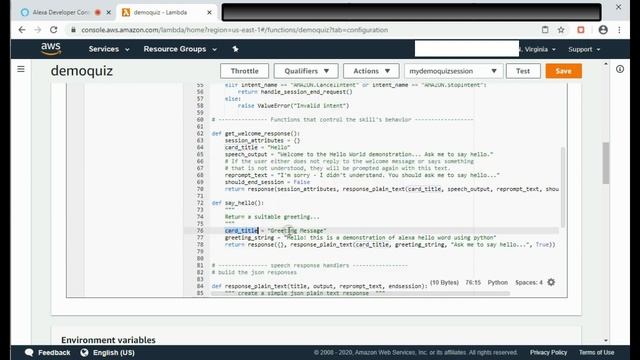Click the Environment variables heading
Viewport: 640px width, 360px height.
(108, 340)
